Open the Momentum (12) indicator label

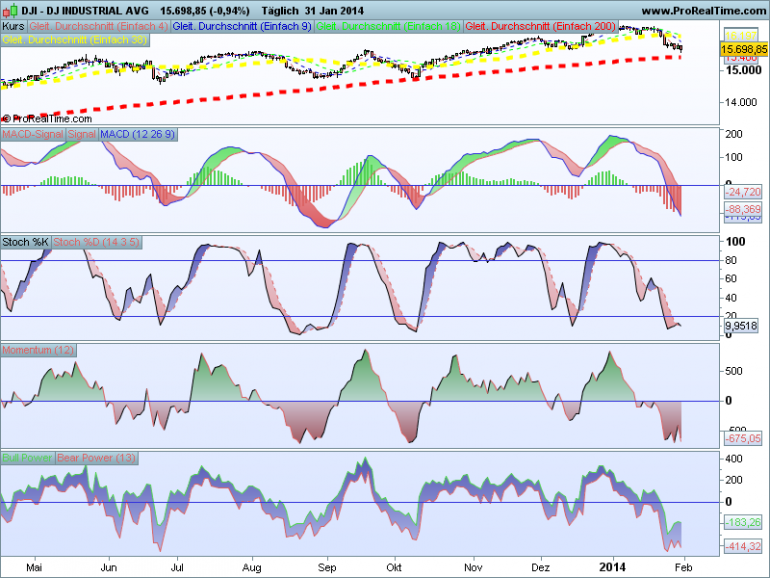38,350
